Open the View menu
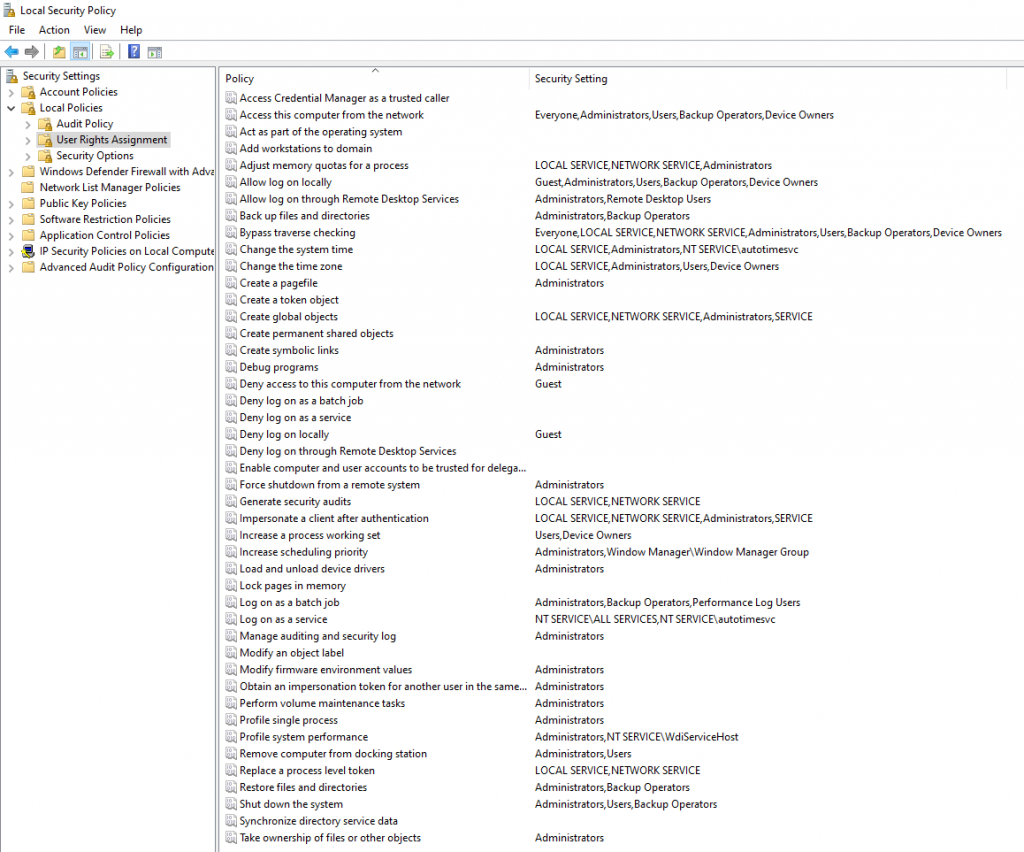1024x852 pixels. [95, 29]
